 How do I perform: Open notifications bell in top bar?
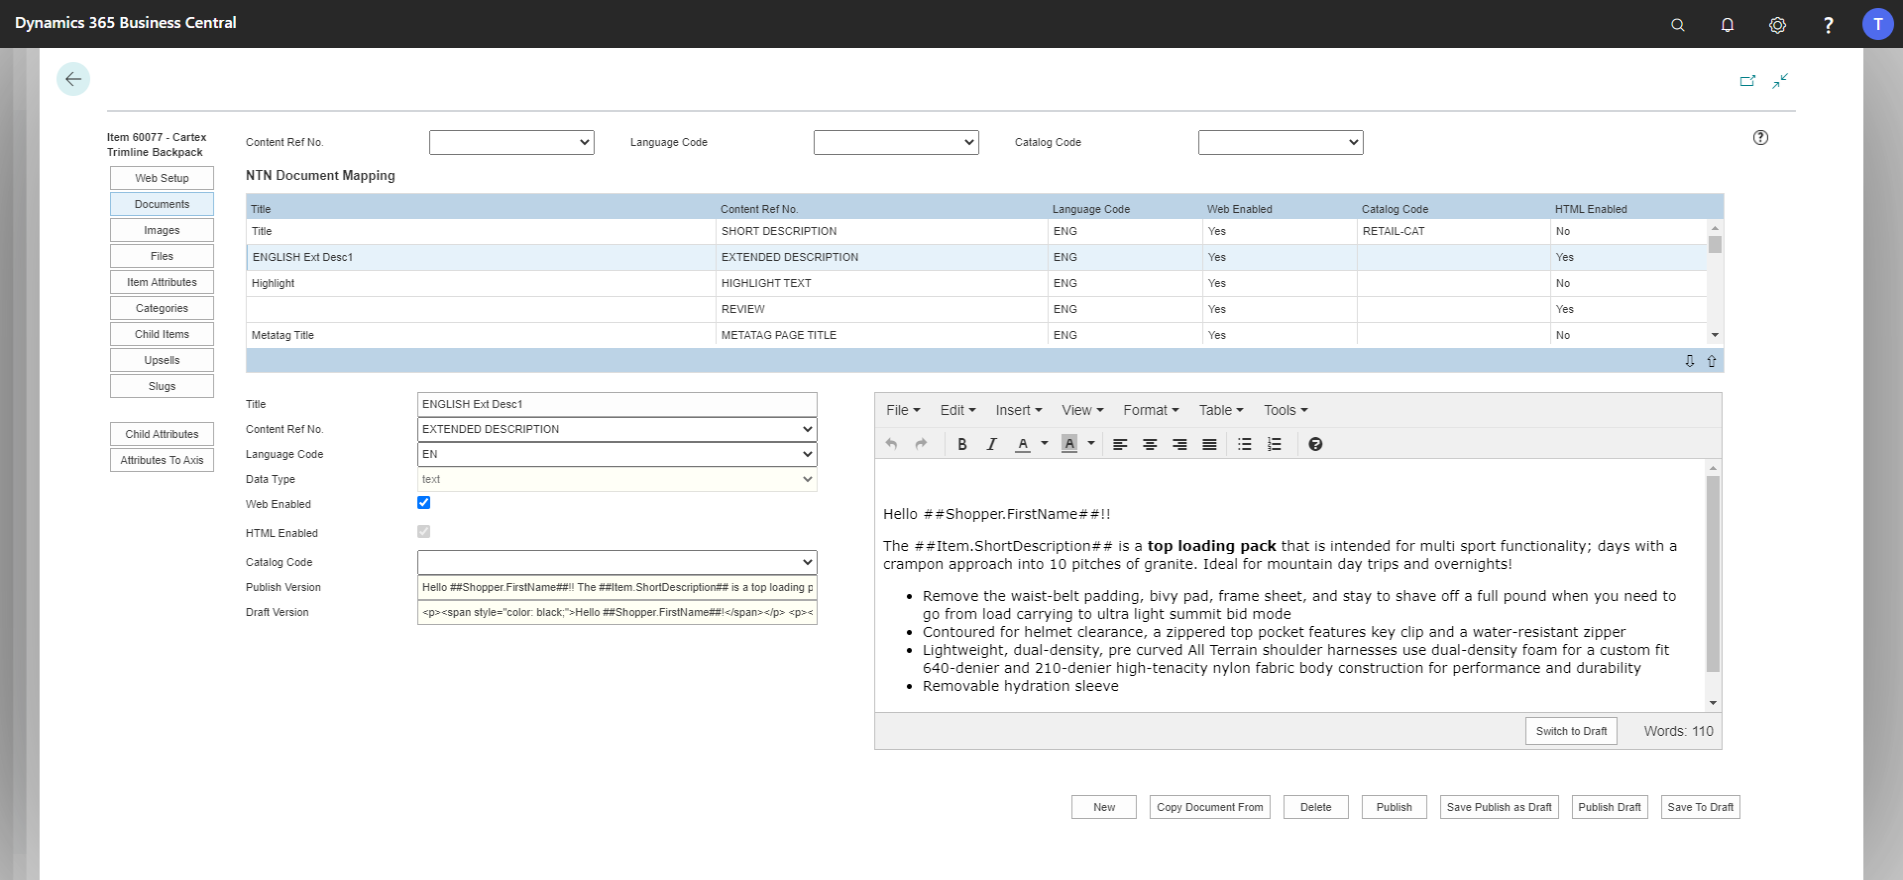click(x=1727, y=25)
